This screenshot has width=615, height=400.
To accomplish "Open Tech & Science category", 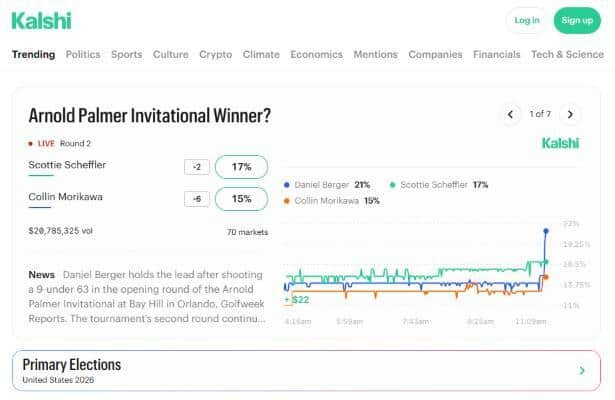I will pos(567,55).
